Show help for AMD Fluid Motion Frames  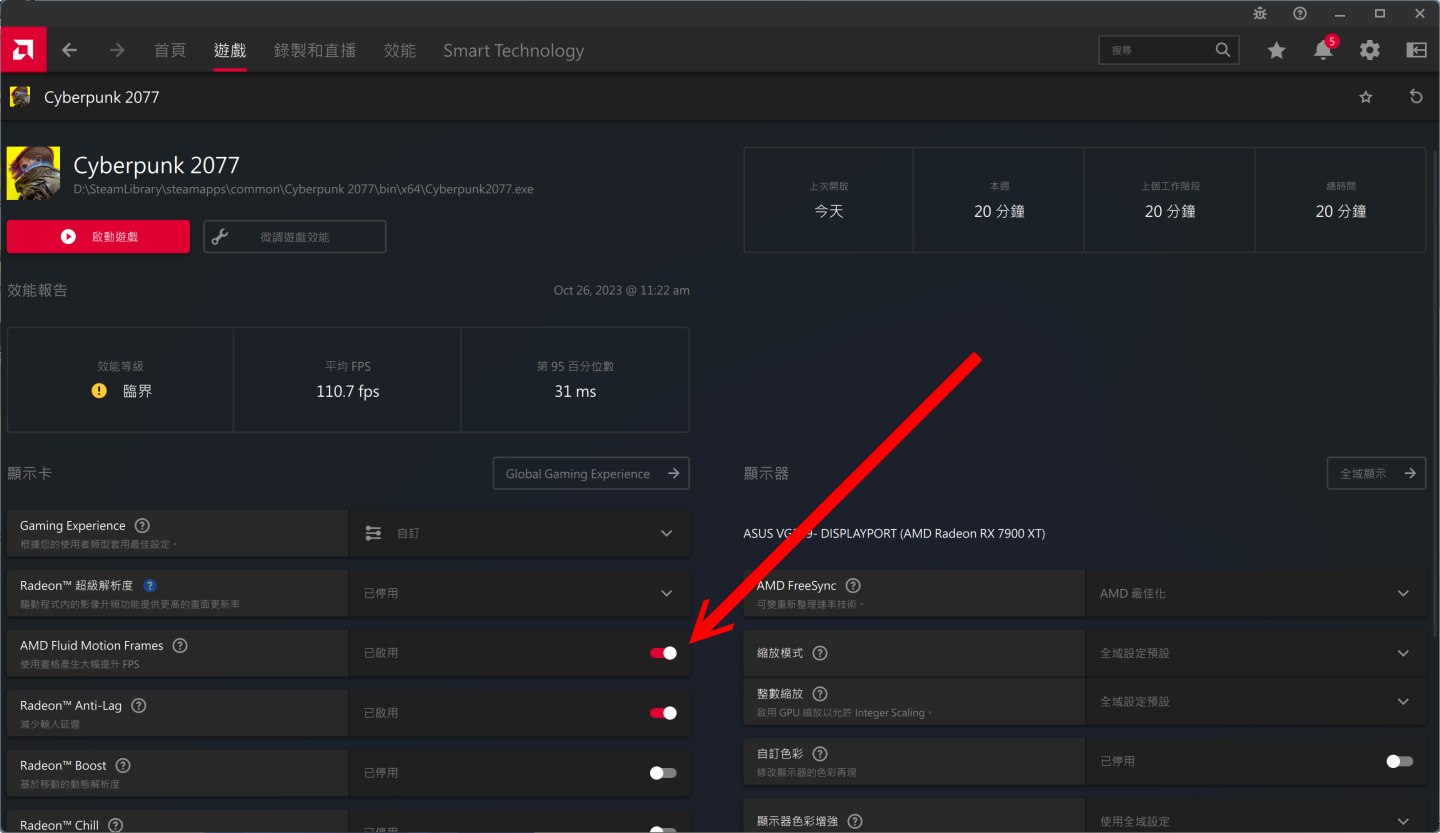tap(180, 646)
